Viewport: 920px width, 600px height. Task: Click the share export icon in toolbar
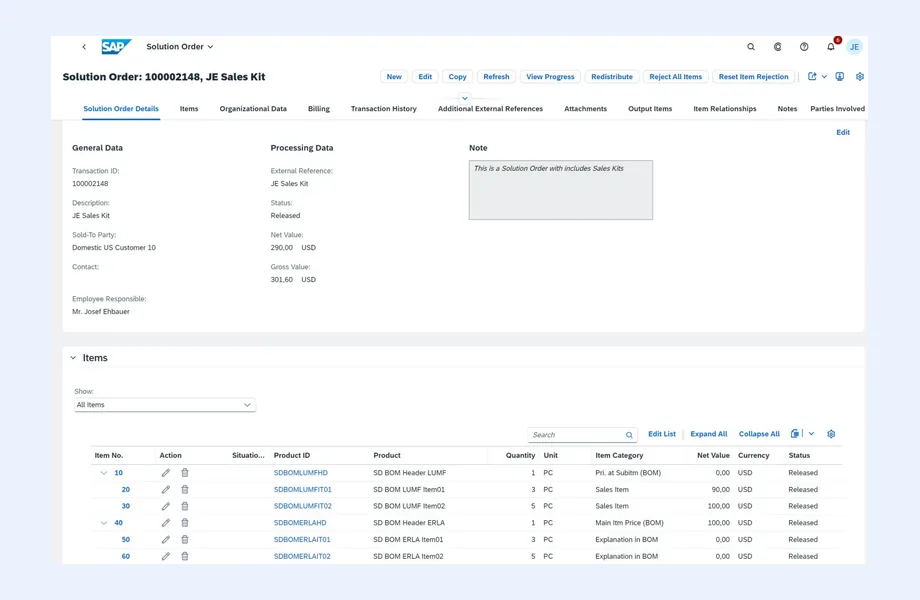[x=812, y=76]
